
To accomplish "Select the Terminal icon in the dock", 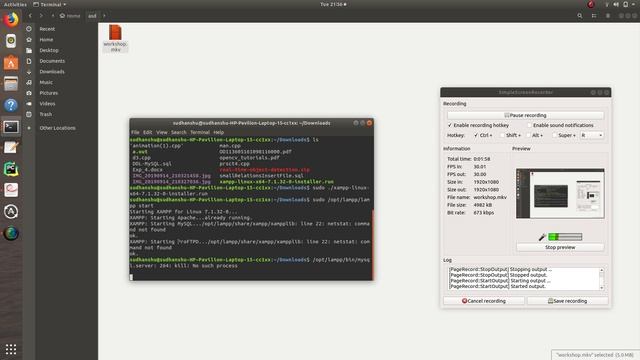I will click(11, 127).
